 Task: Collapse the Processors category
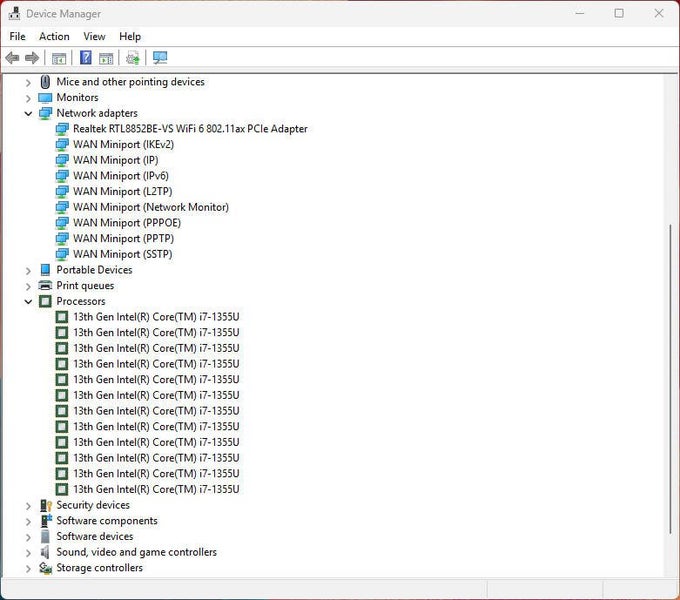(28, 301)
